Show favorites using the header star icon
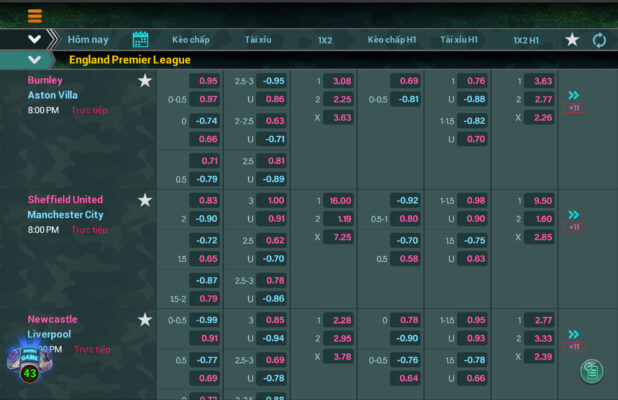This screenshot has width=618, height=400. coord(572,40)
